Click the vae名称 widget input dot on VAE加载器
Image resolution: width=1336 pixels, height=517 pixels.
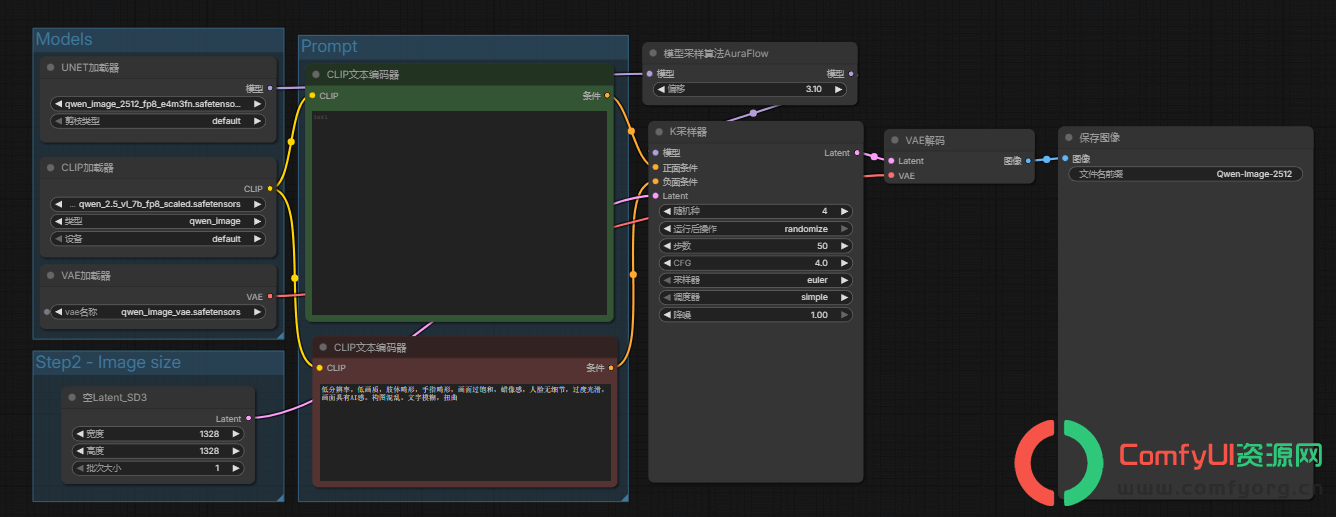click(x=46, y=312)
